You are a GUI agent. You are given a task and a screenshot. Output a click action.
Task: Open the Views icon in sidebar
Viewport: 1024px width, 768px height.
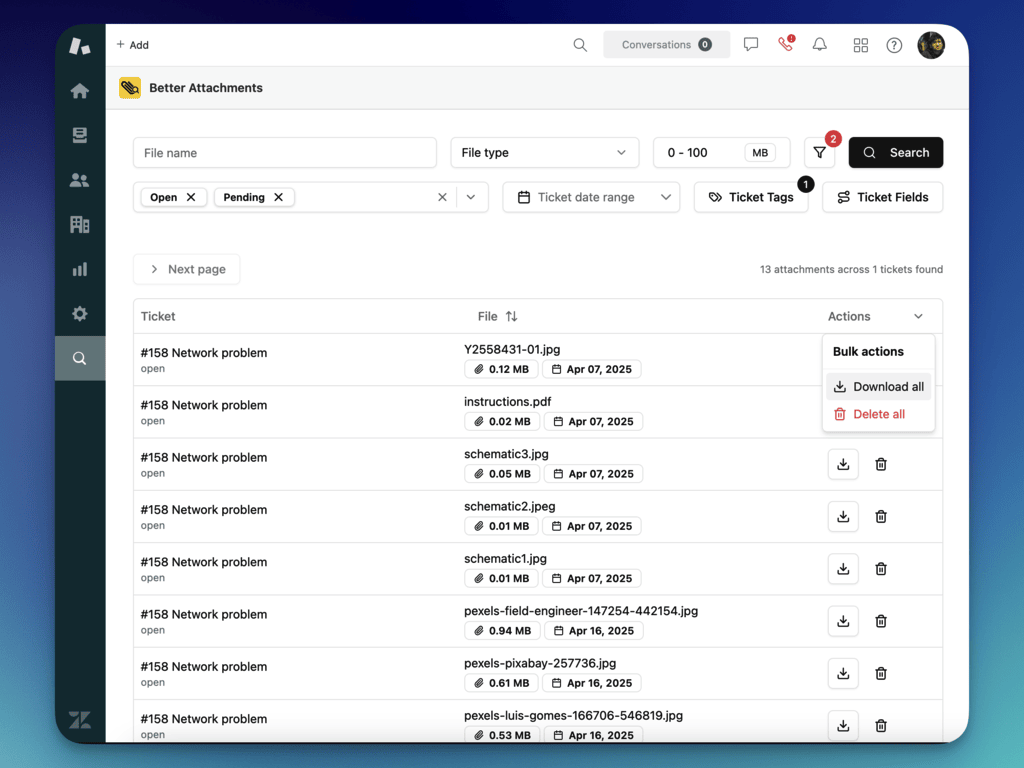point(80,136)
